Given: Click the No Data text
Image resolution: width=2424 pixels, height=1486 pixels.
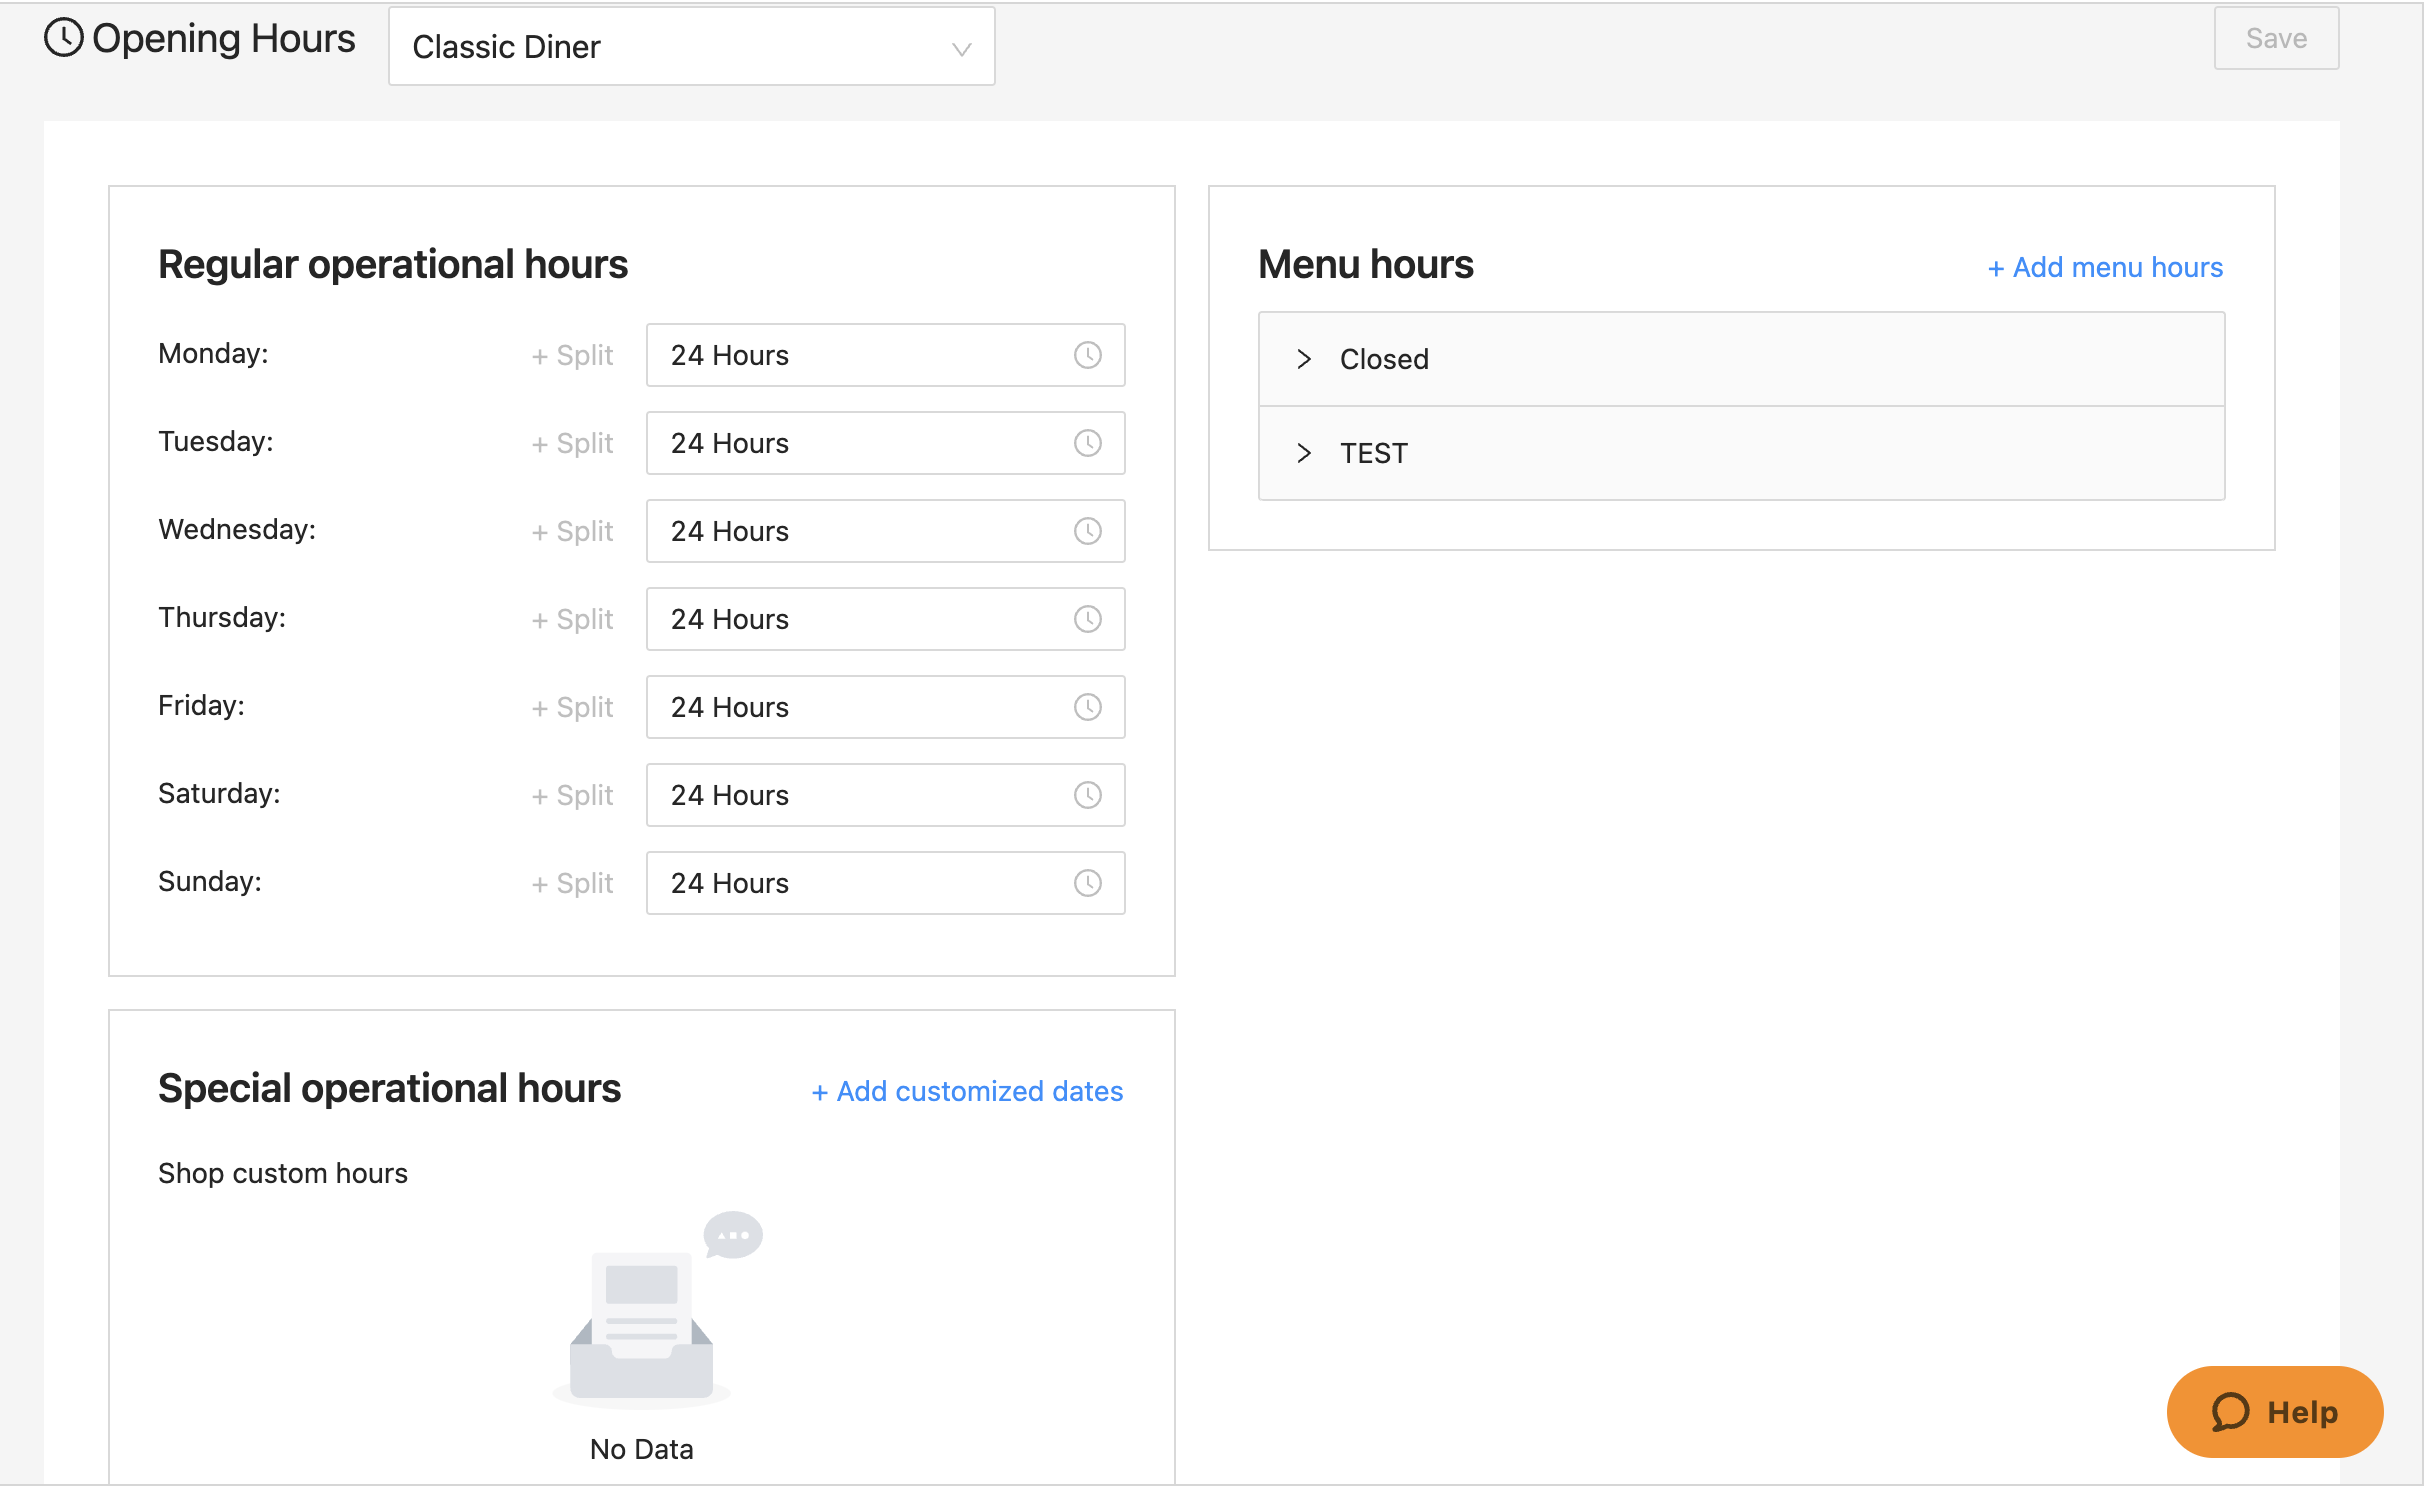Looking at the screenshot, I should click(x=642, y=1449).
